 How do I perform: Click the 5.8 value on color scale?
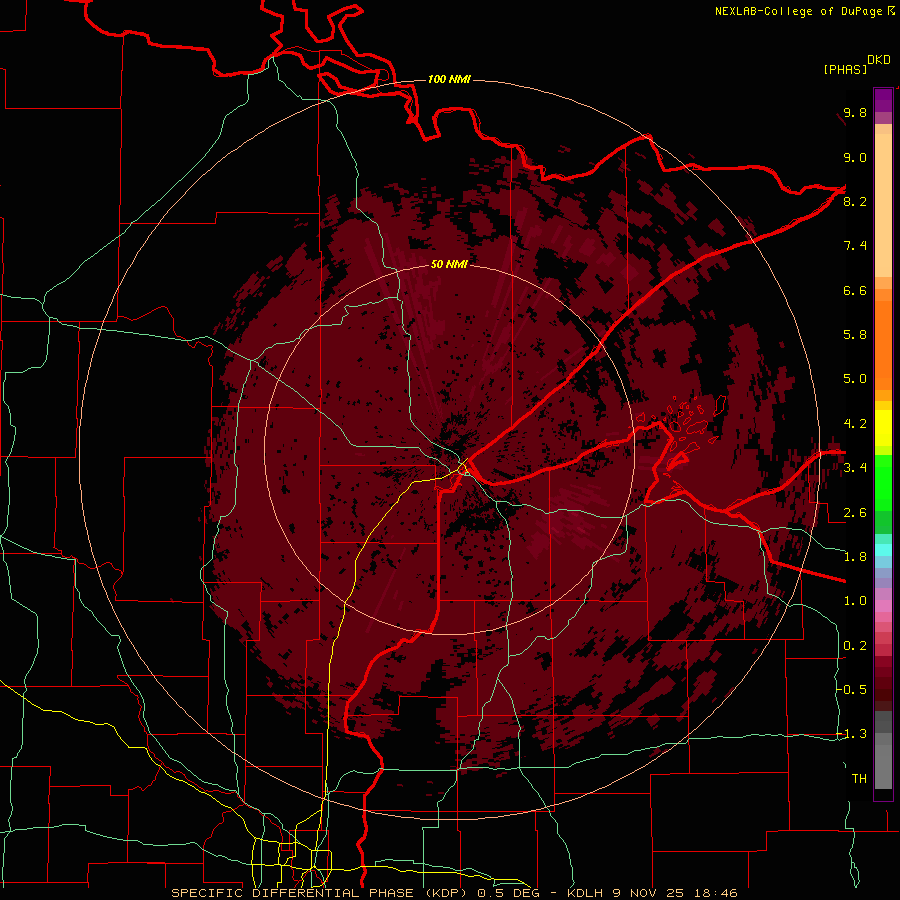point(855,335)
